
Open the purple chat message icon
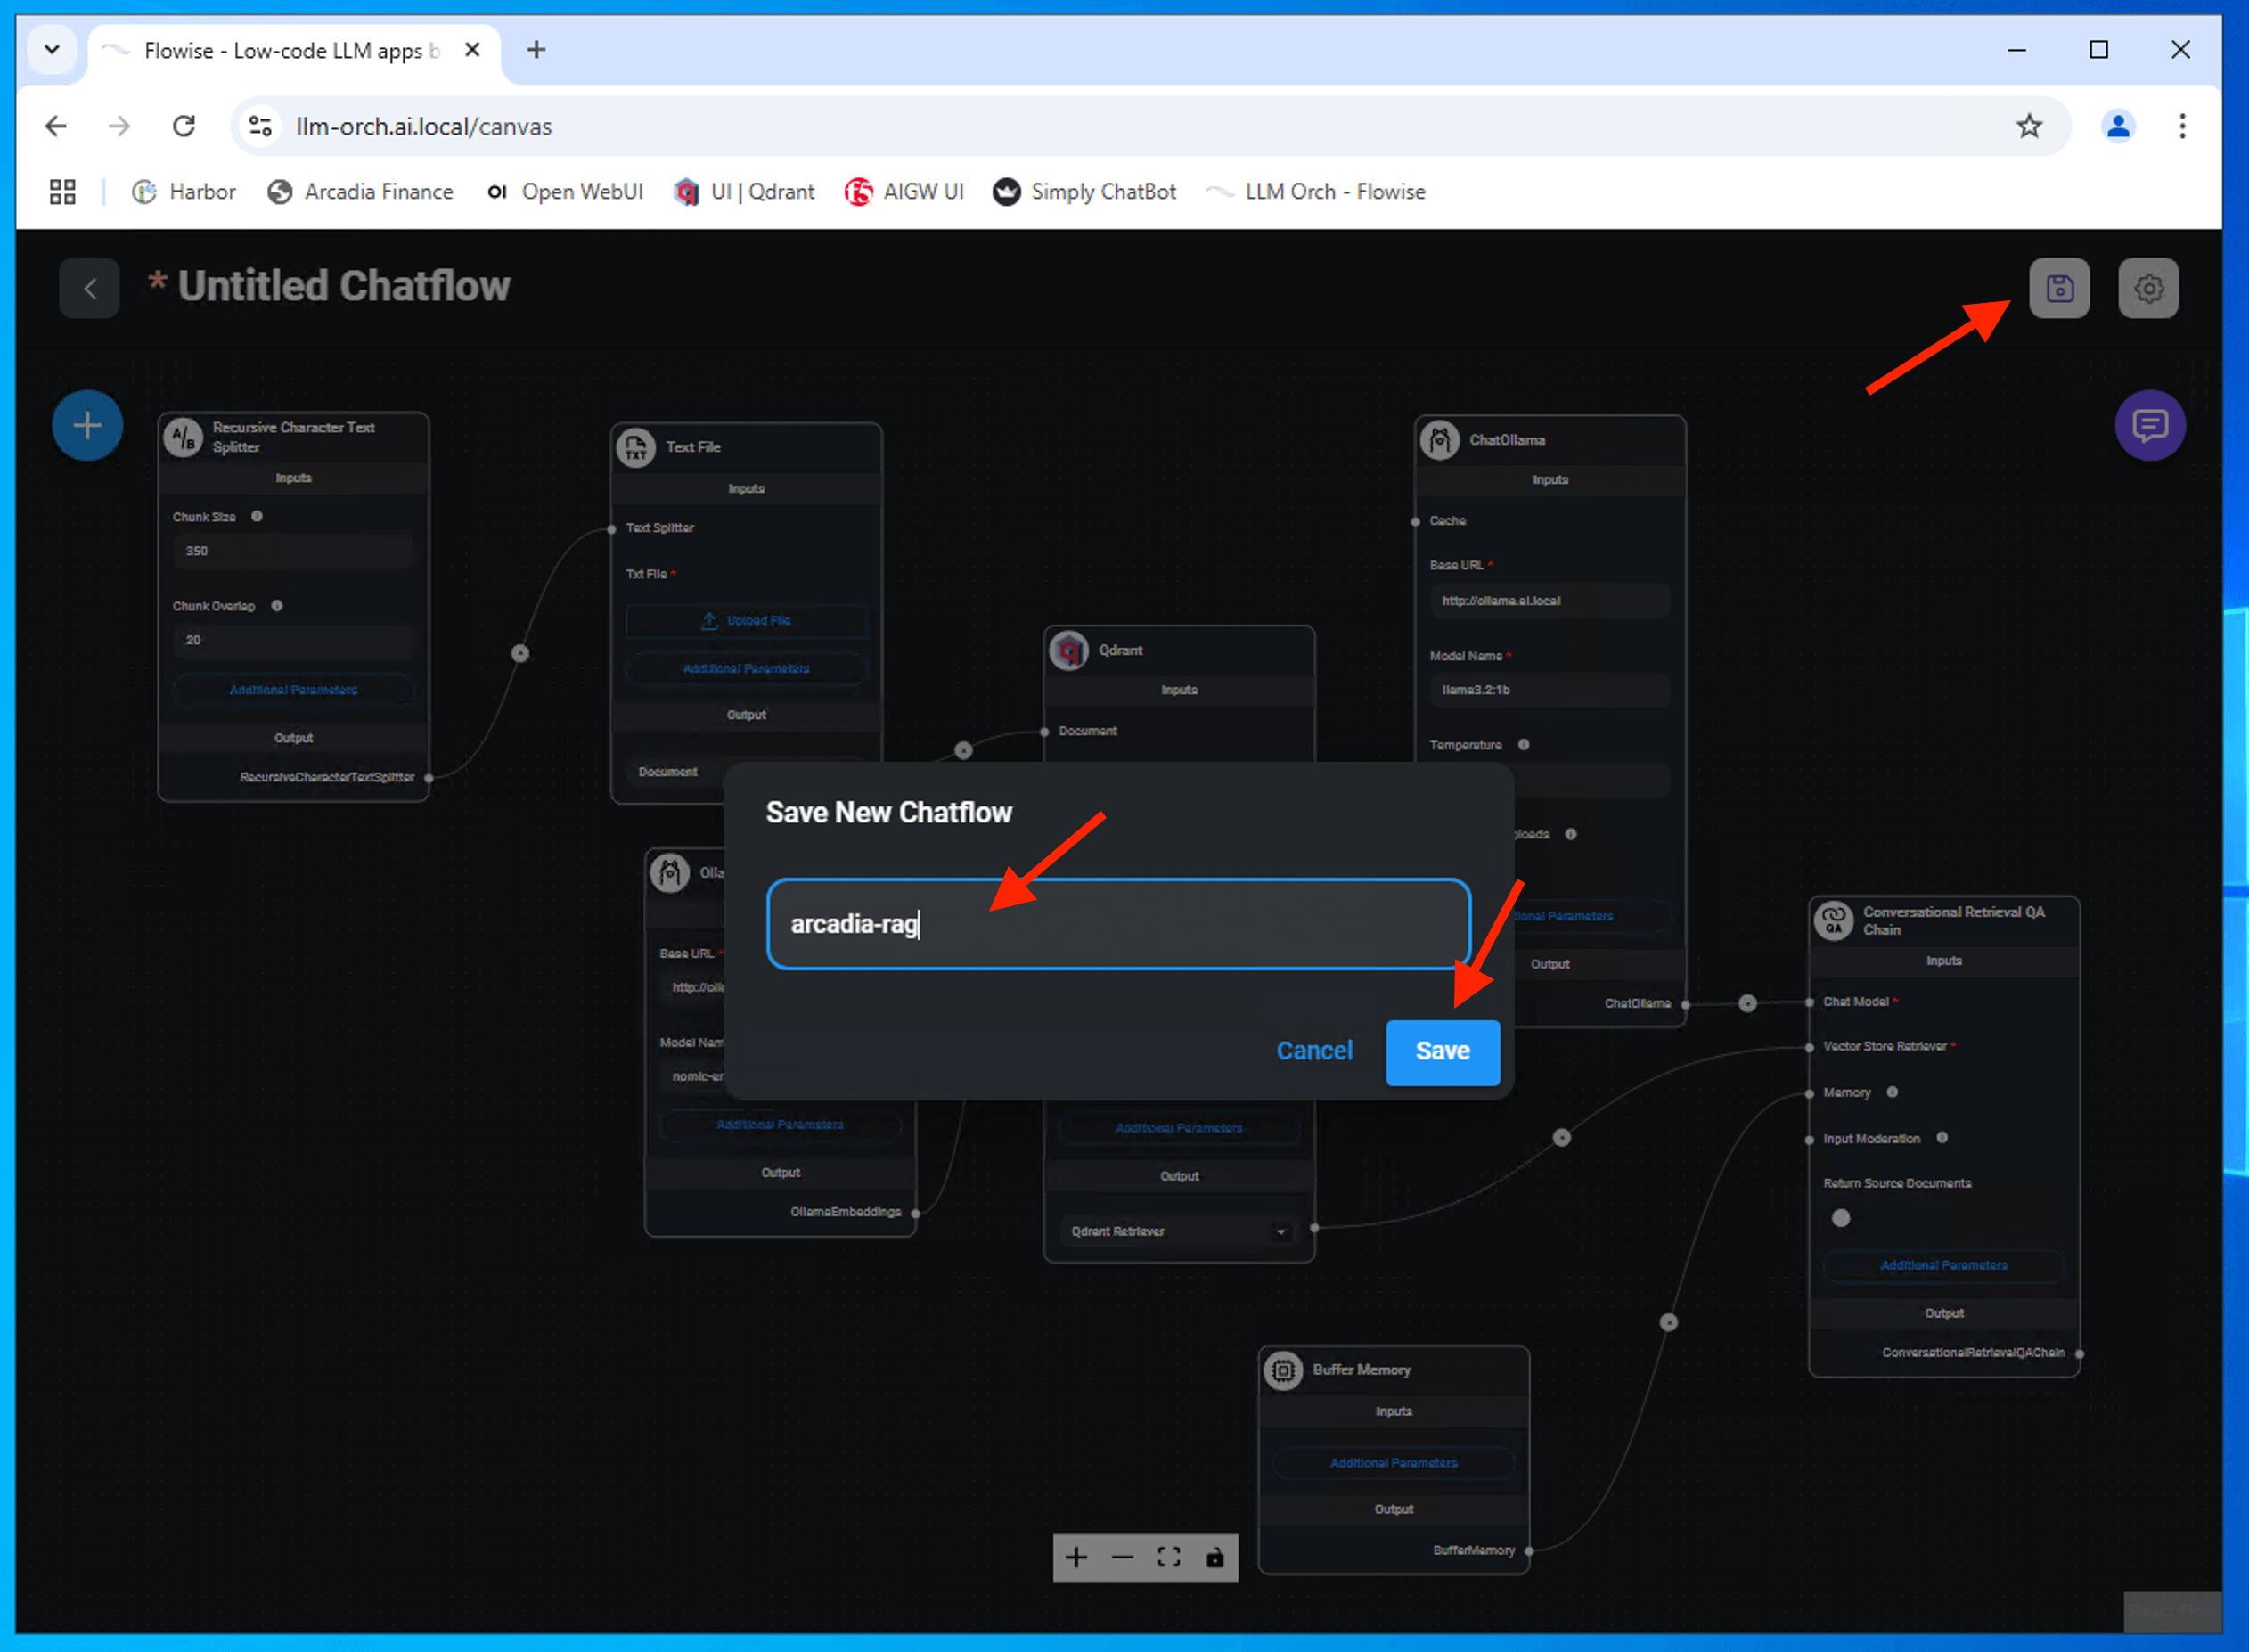(2149, 426)
